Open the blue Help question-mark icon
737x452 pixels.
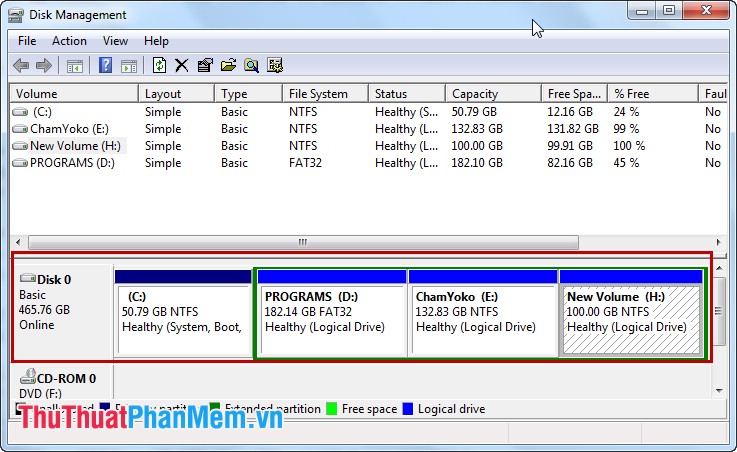106,65
